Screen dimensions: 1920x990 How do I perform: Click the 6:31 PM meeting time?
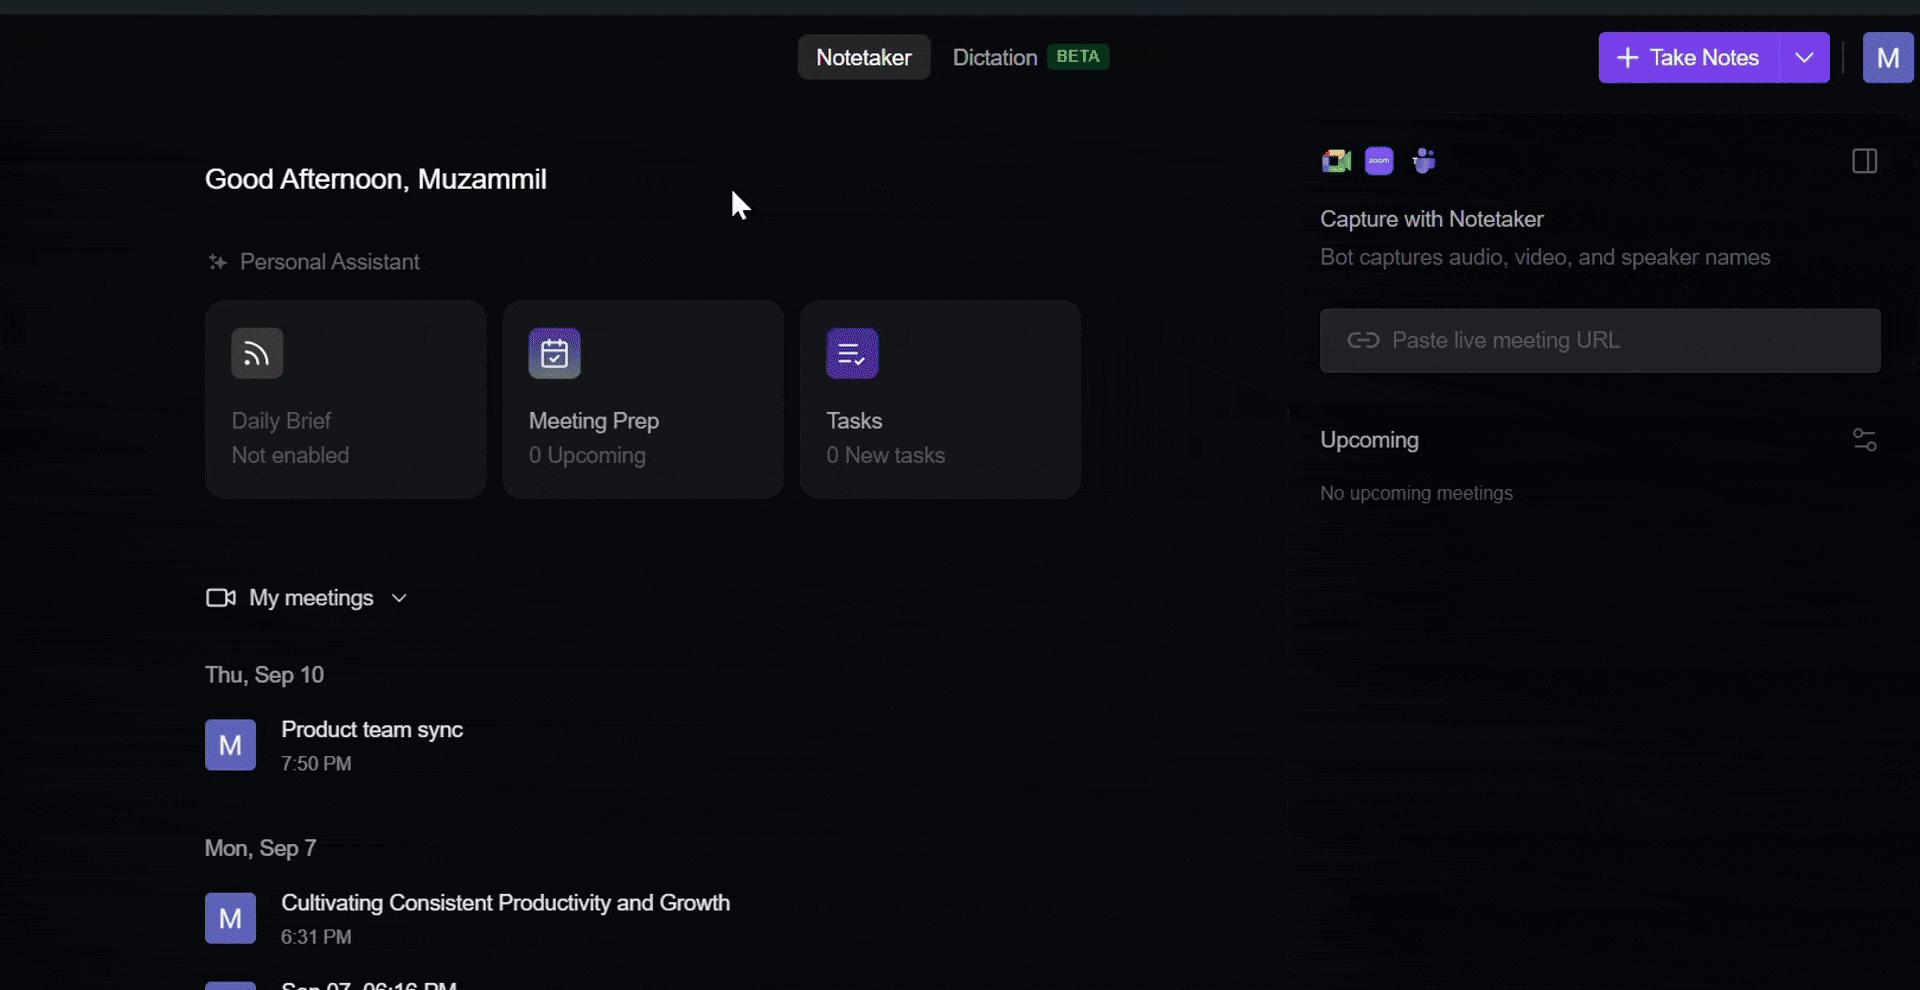point(316,937)
